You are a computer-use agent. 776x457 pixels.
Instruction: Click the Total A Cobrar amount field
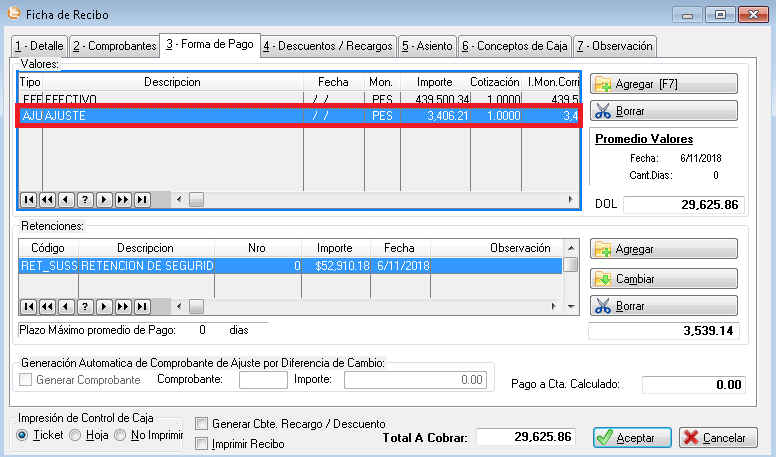click(526, 437)
